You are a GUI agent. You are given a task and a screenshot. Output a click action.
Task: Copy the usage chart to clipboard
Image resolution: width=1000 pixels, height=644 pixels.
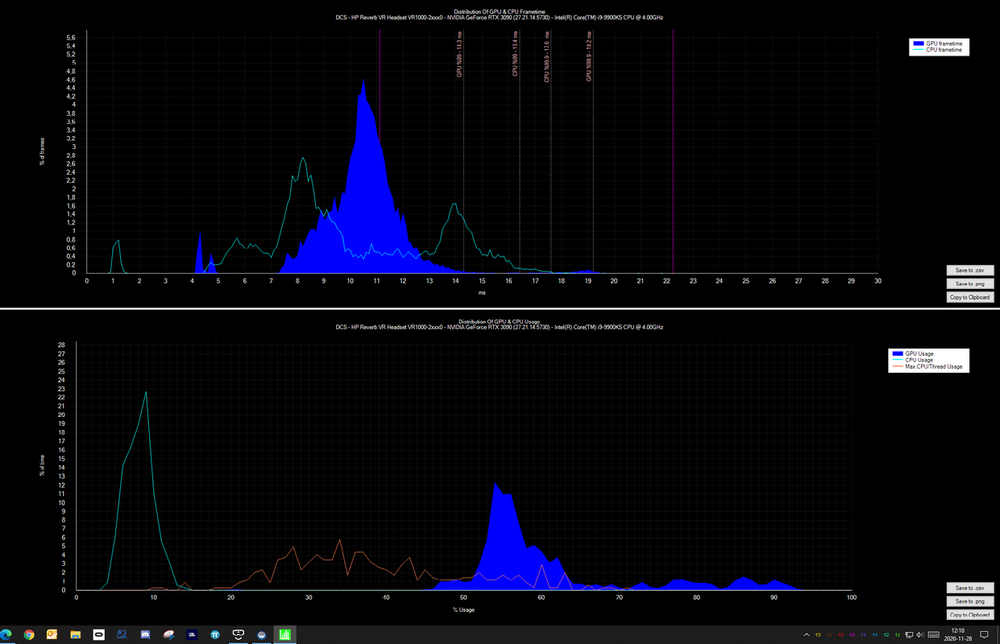969,615
